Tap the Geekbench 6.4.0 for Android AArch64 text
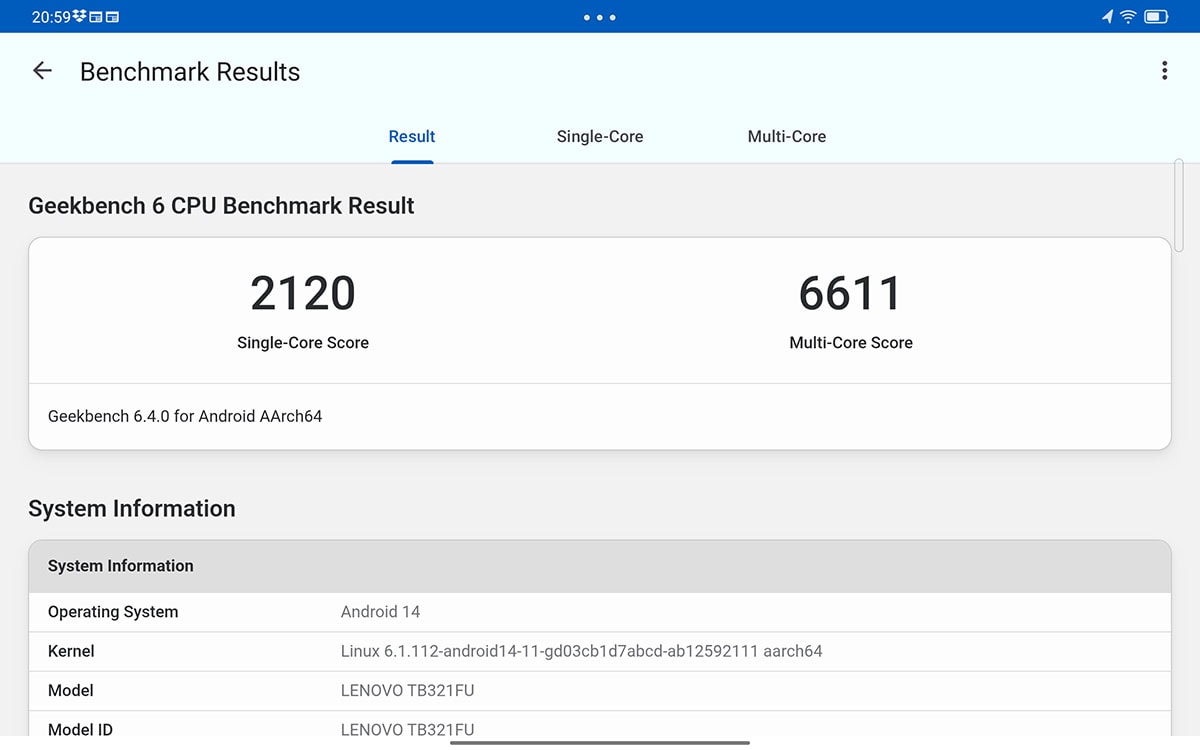The height and width of the screenshot is (750, 1200). 184,416
